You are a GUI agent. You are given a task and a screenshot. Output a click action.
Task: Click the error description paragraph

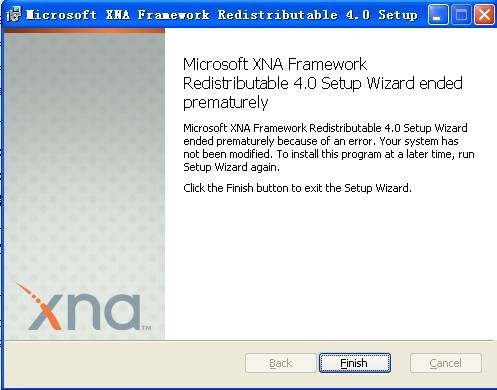[329, 147]
